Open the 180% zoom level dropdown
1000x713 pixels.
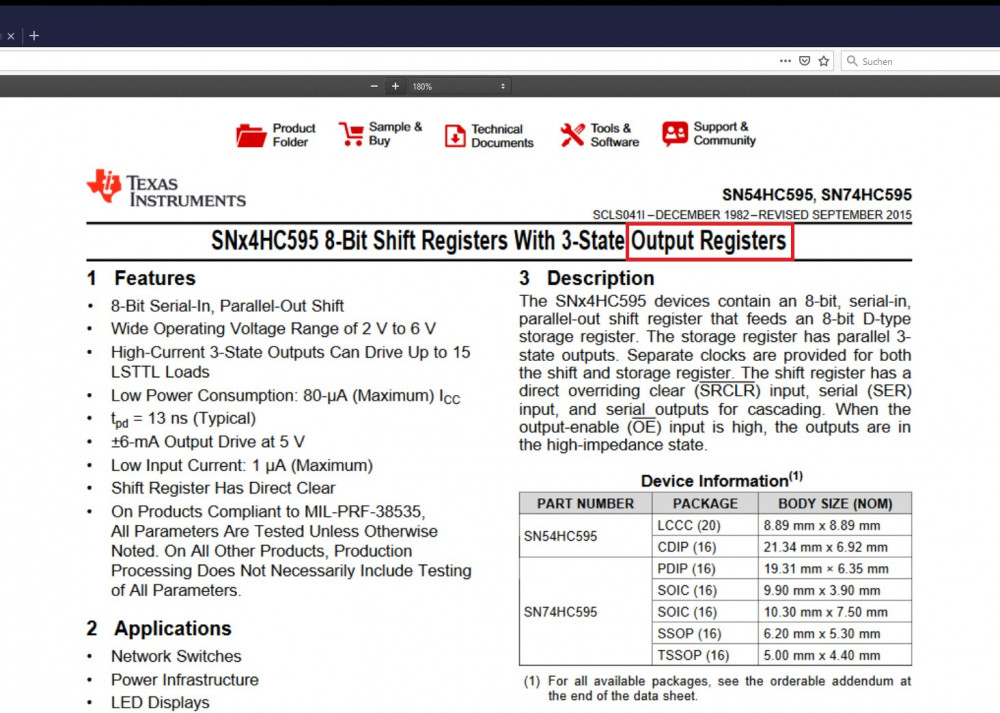tap(459, 86)
